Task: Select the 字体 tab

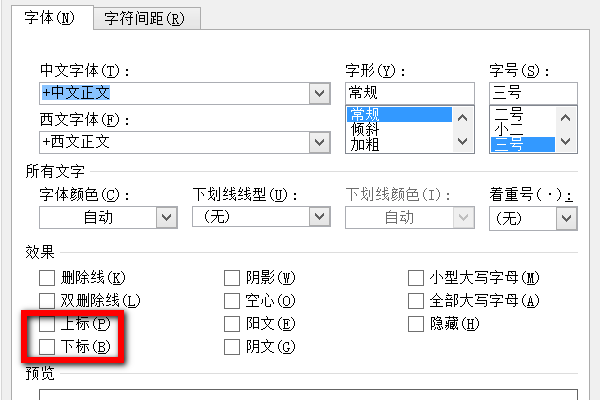Action: click(x=51, y=18)
